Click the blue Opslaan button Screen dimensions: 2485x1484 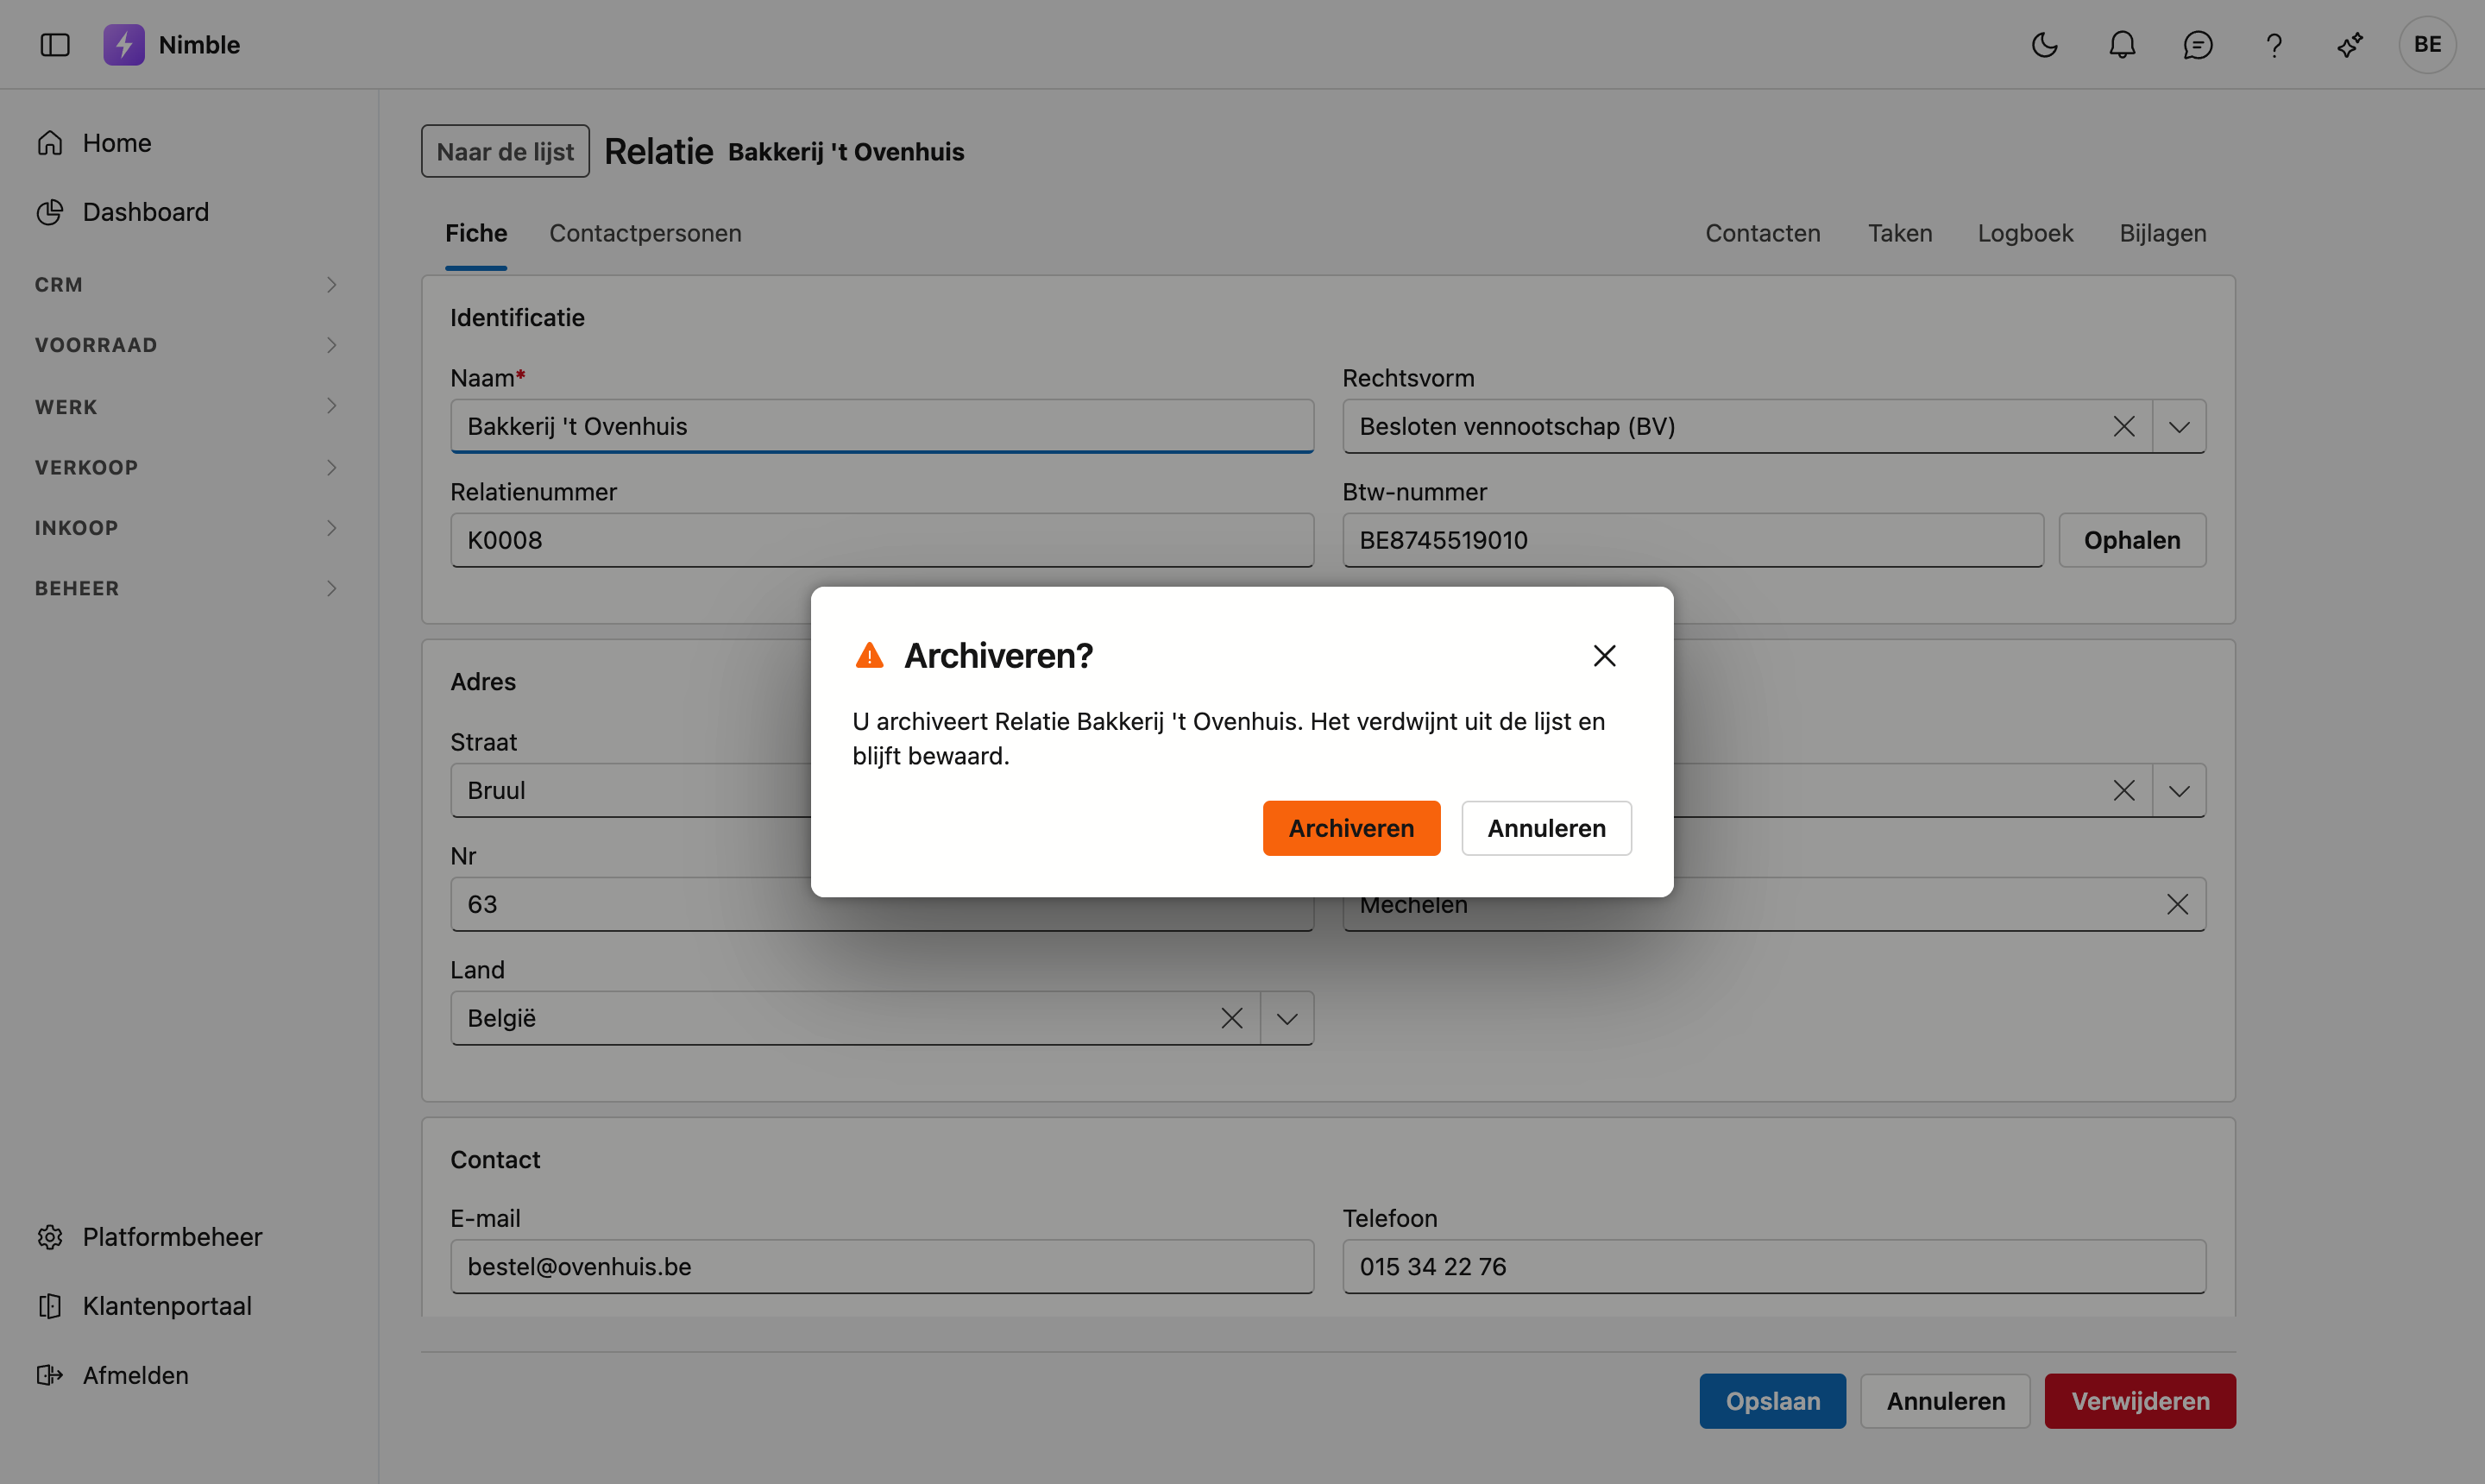coord(1772,1401)
